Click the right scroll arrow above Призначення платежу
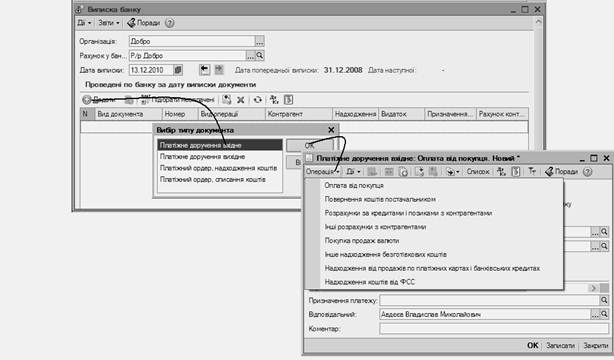Image resolution: width=614 pixels, height=360 pixels. [x=593, y=288]
